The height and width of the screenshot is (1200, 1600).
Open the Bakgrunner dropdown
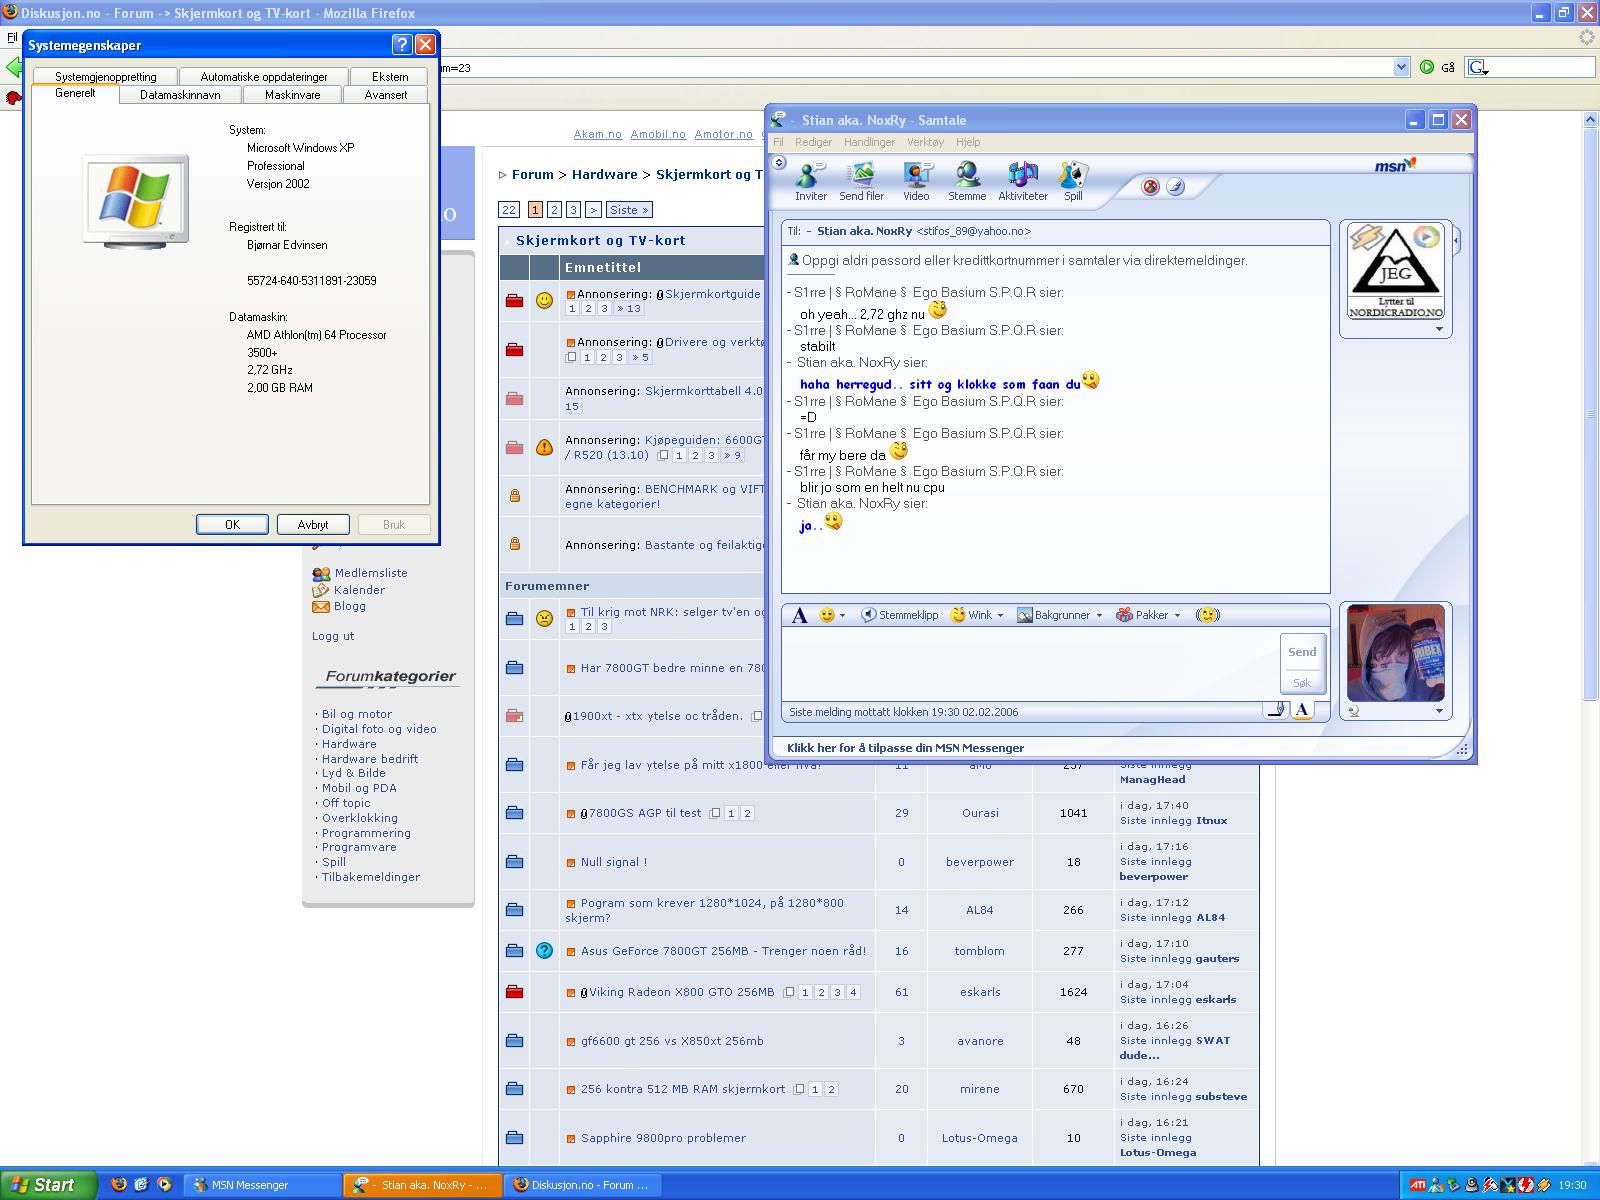[x=1099, y=616]
